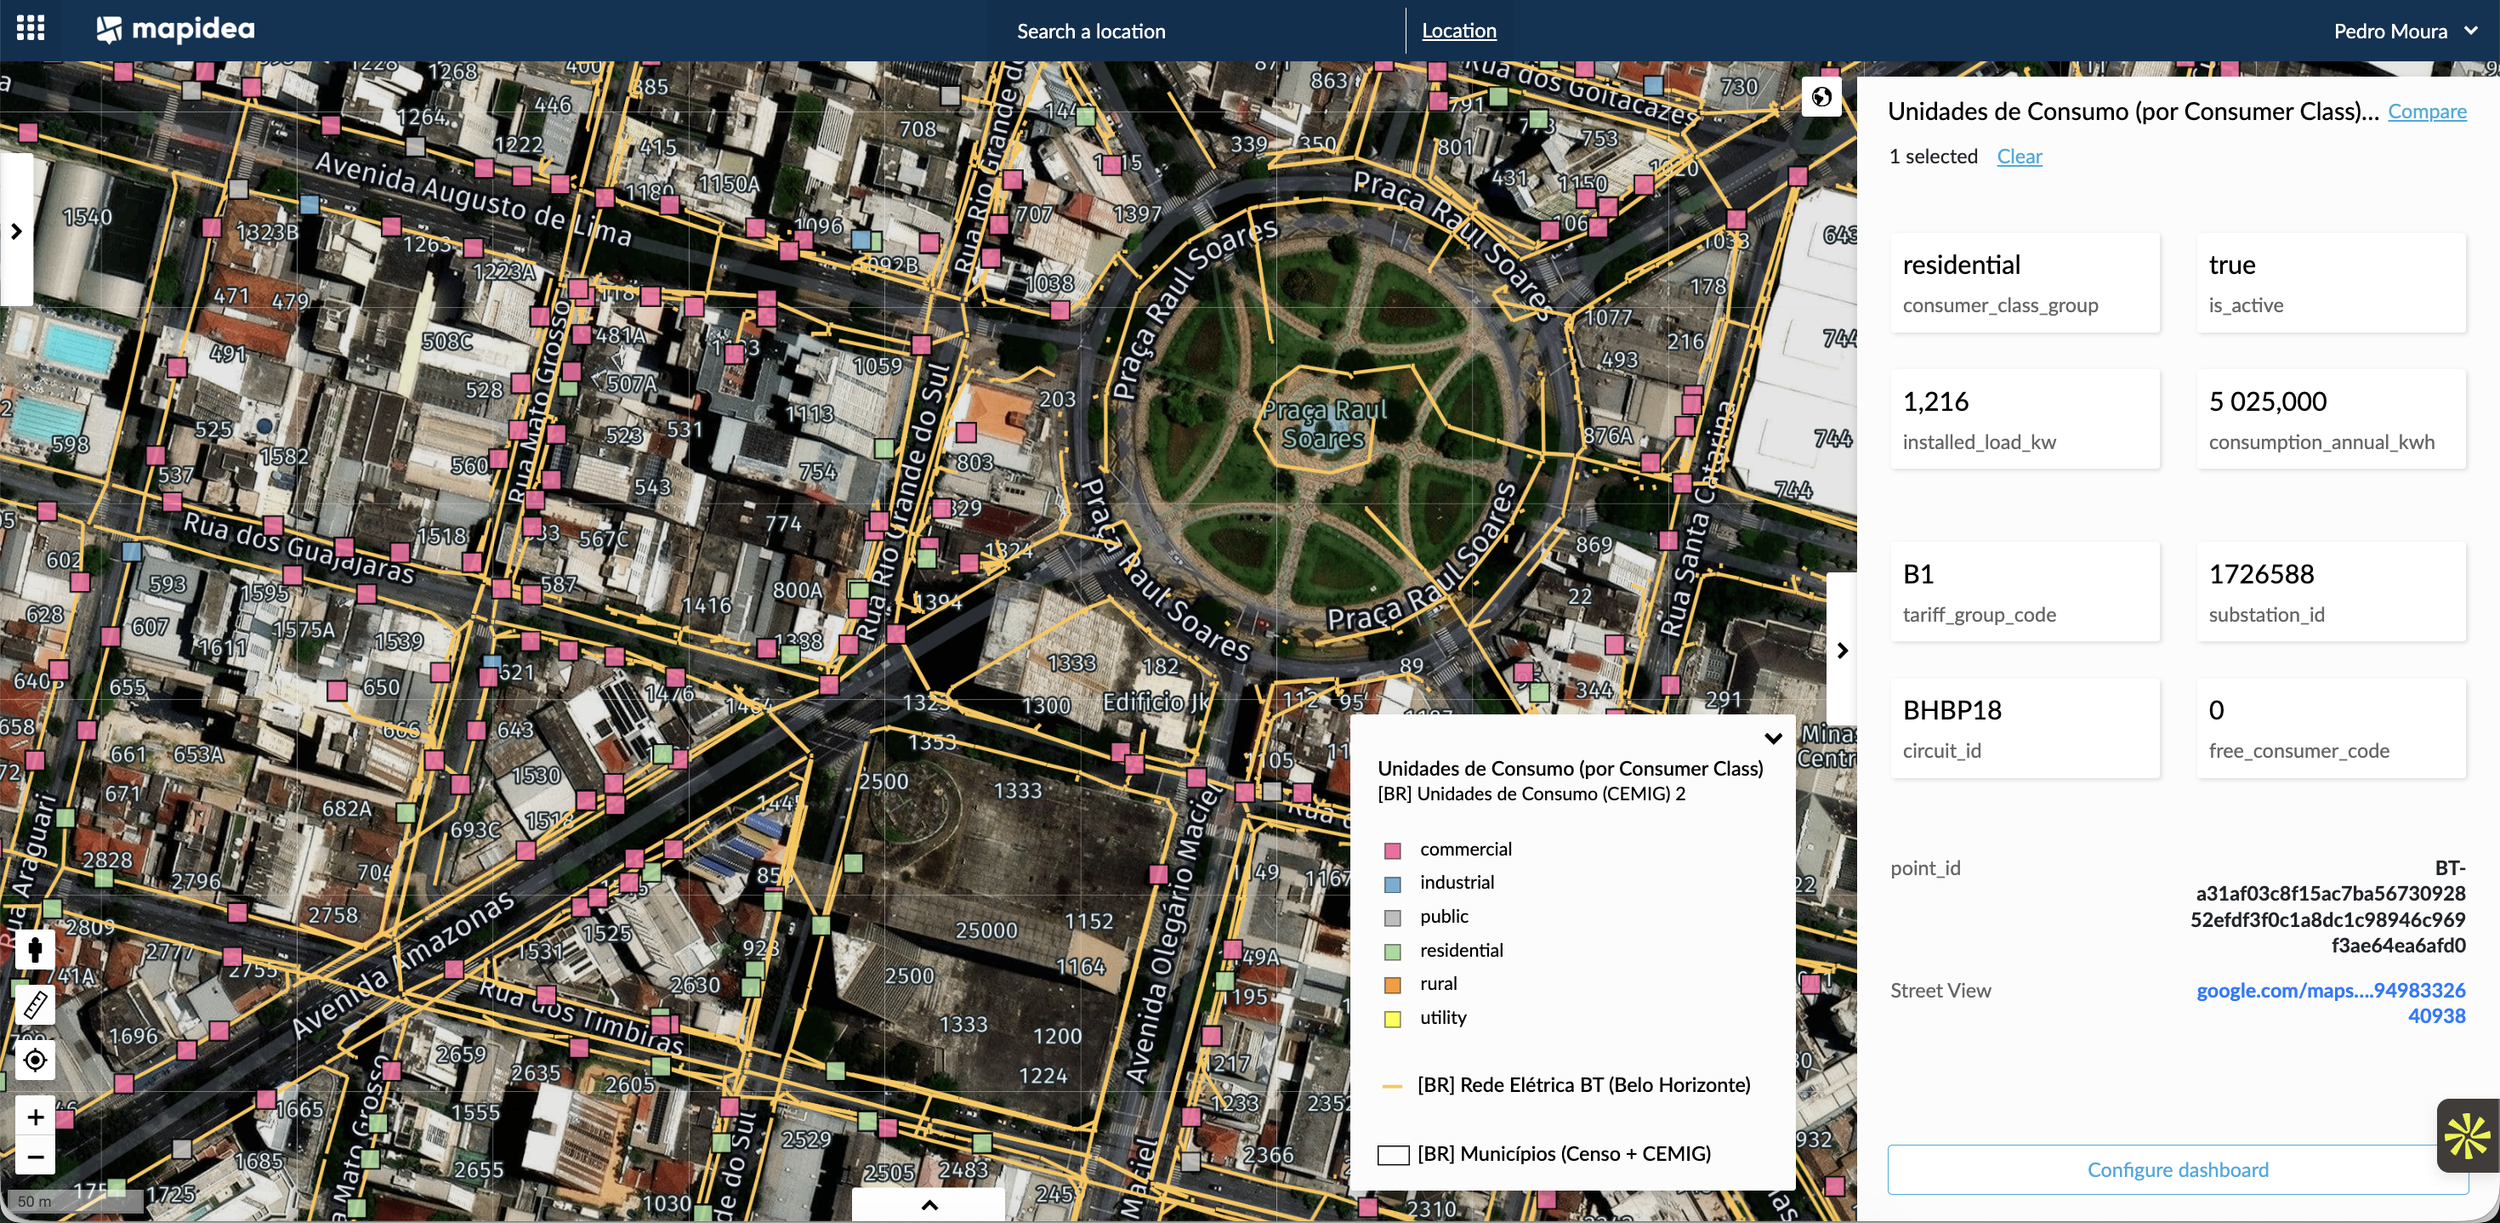Click the Praça Raul Soares center label
This screenshot has height=1223, width=2500.
1324,424
